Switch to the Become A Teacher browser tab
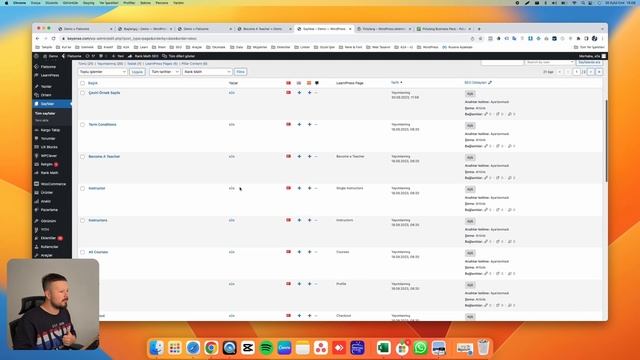This screenshot has width=640, height=360. click(x=264, y=29)
